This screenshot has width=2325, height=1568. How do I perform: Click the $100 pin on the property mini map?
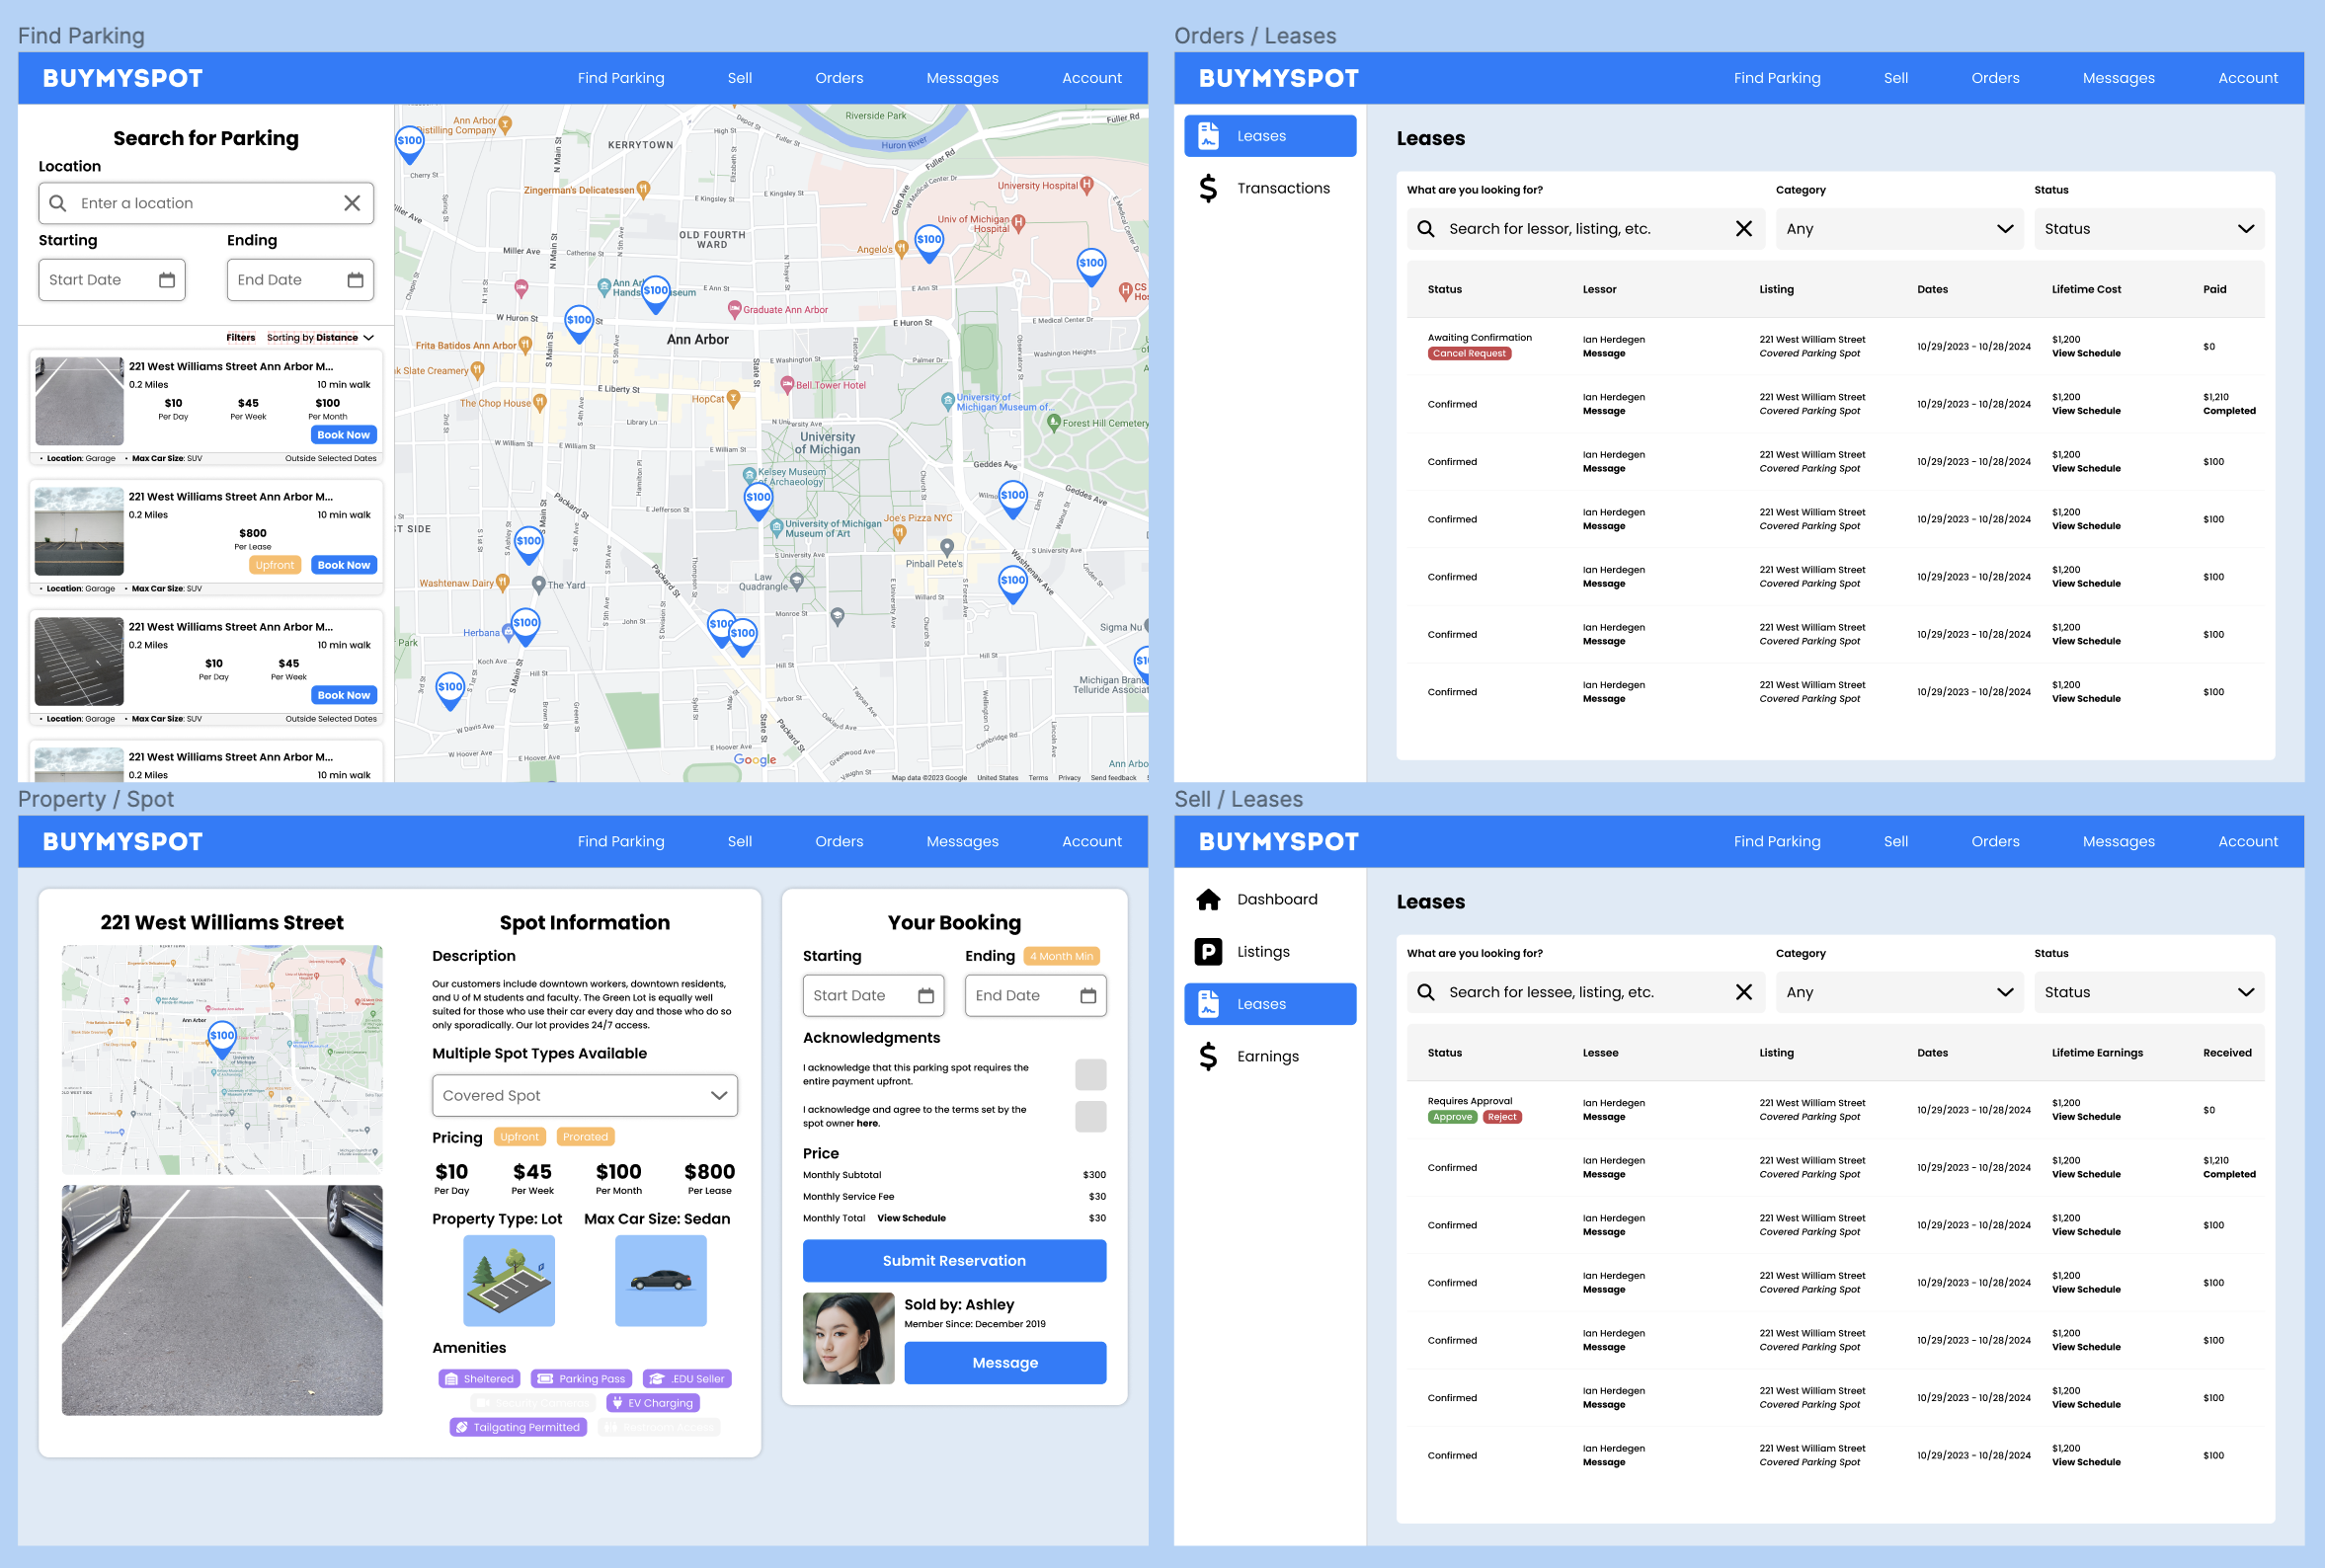[222, 1040]
